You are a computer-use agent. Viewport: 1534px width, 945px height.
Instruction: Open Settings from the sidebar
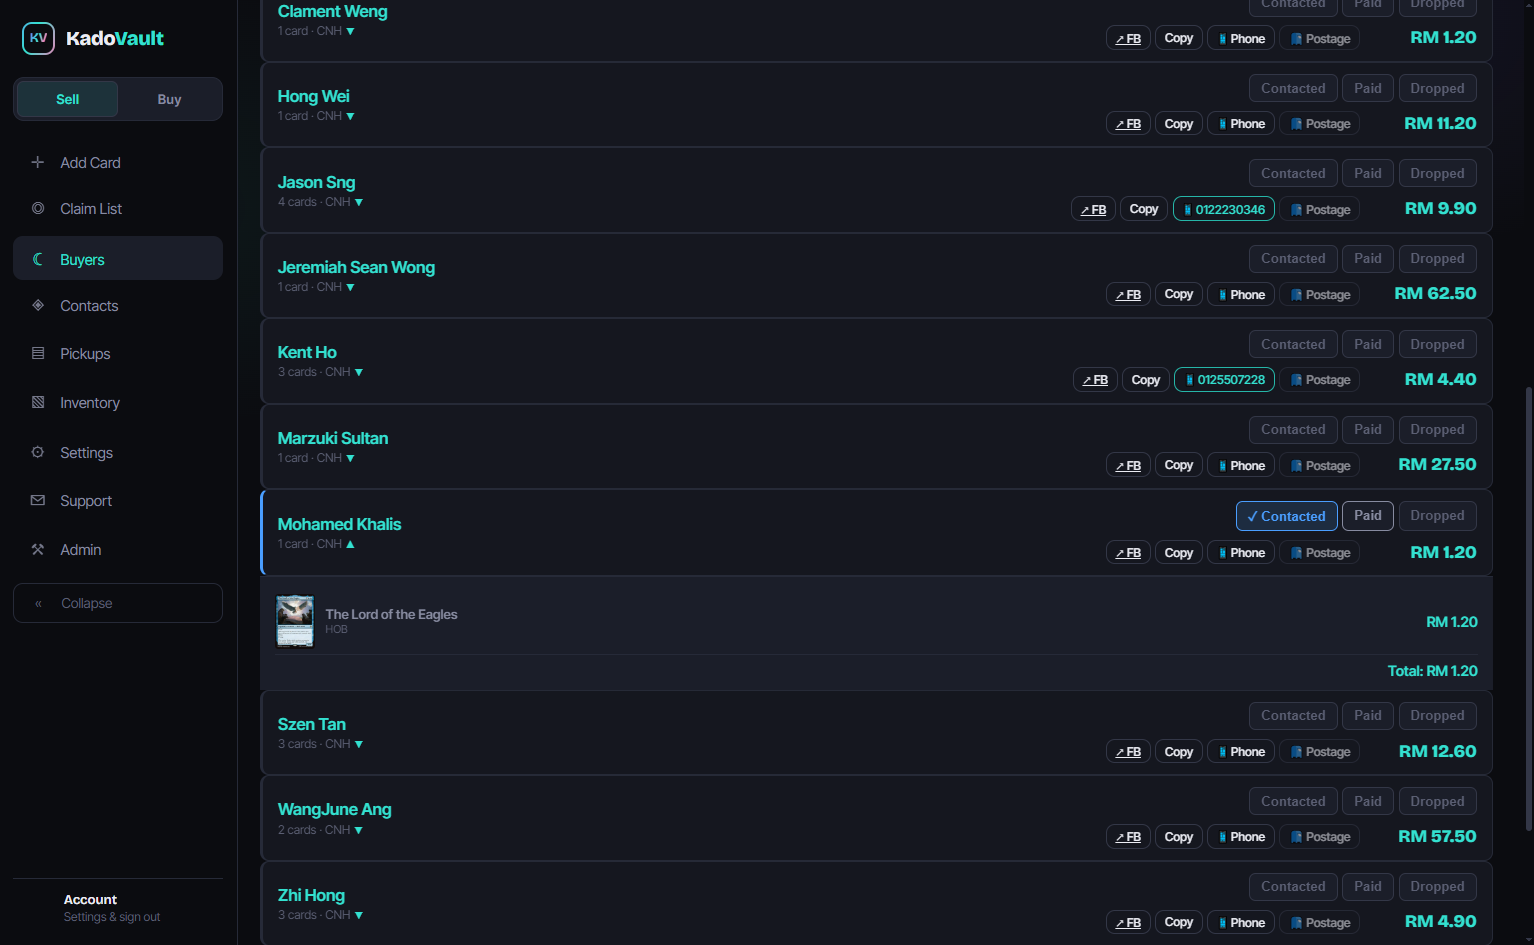[x=118, y=452]
